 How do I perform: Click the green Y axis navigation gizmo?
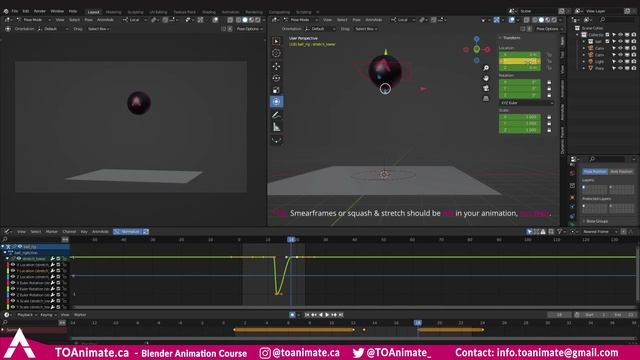(x=477, y=49)
